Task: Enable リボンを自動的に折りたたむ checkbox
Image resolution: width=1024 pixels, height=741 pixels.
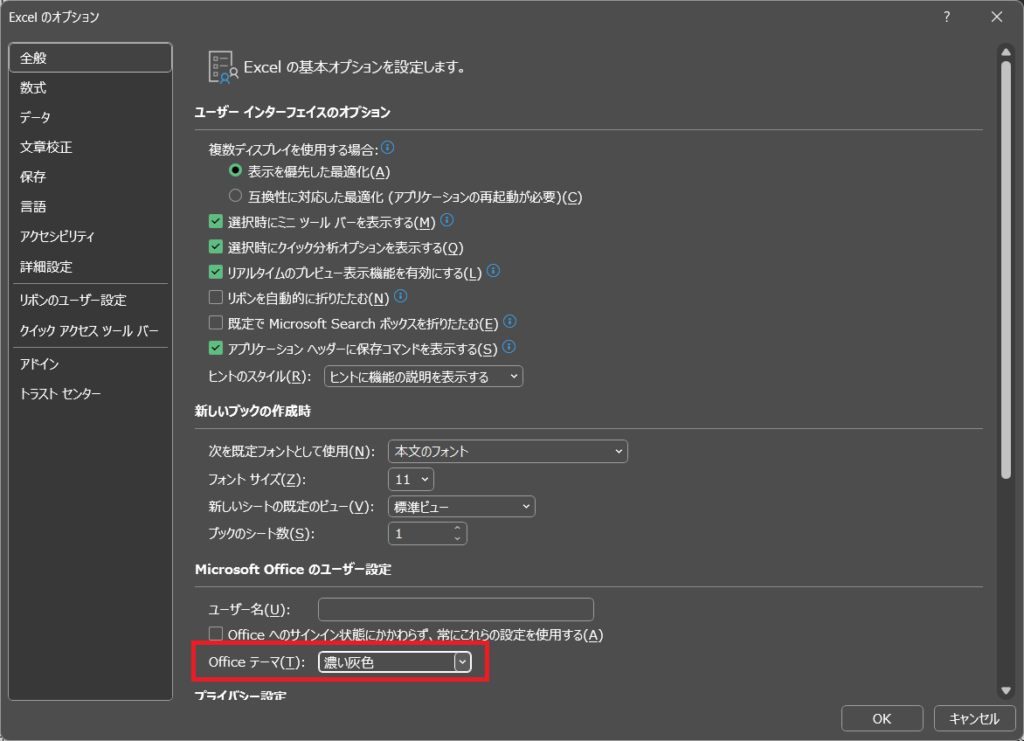Action: [215, 298]
